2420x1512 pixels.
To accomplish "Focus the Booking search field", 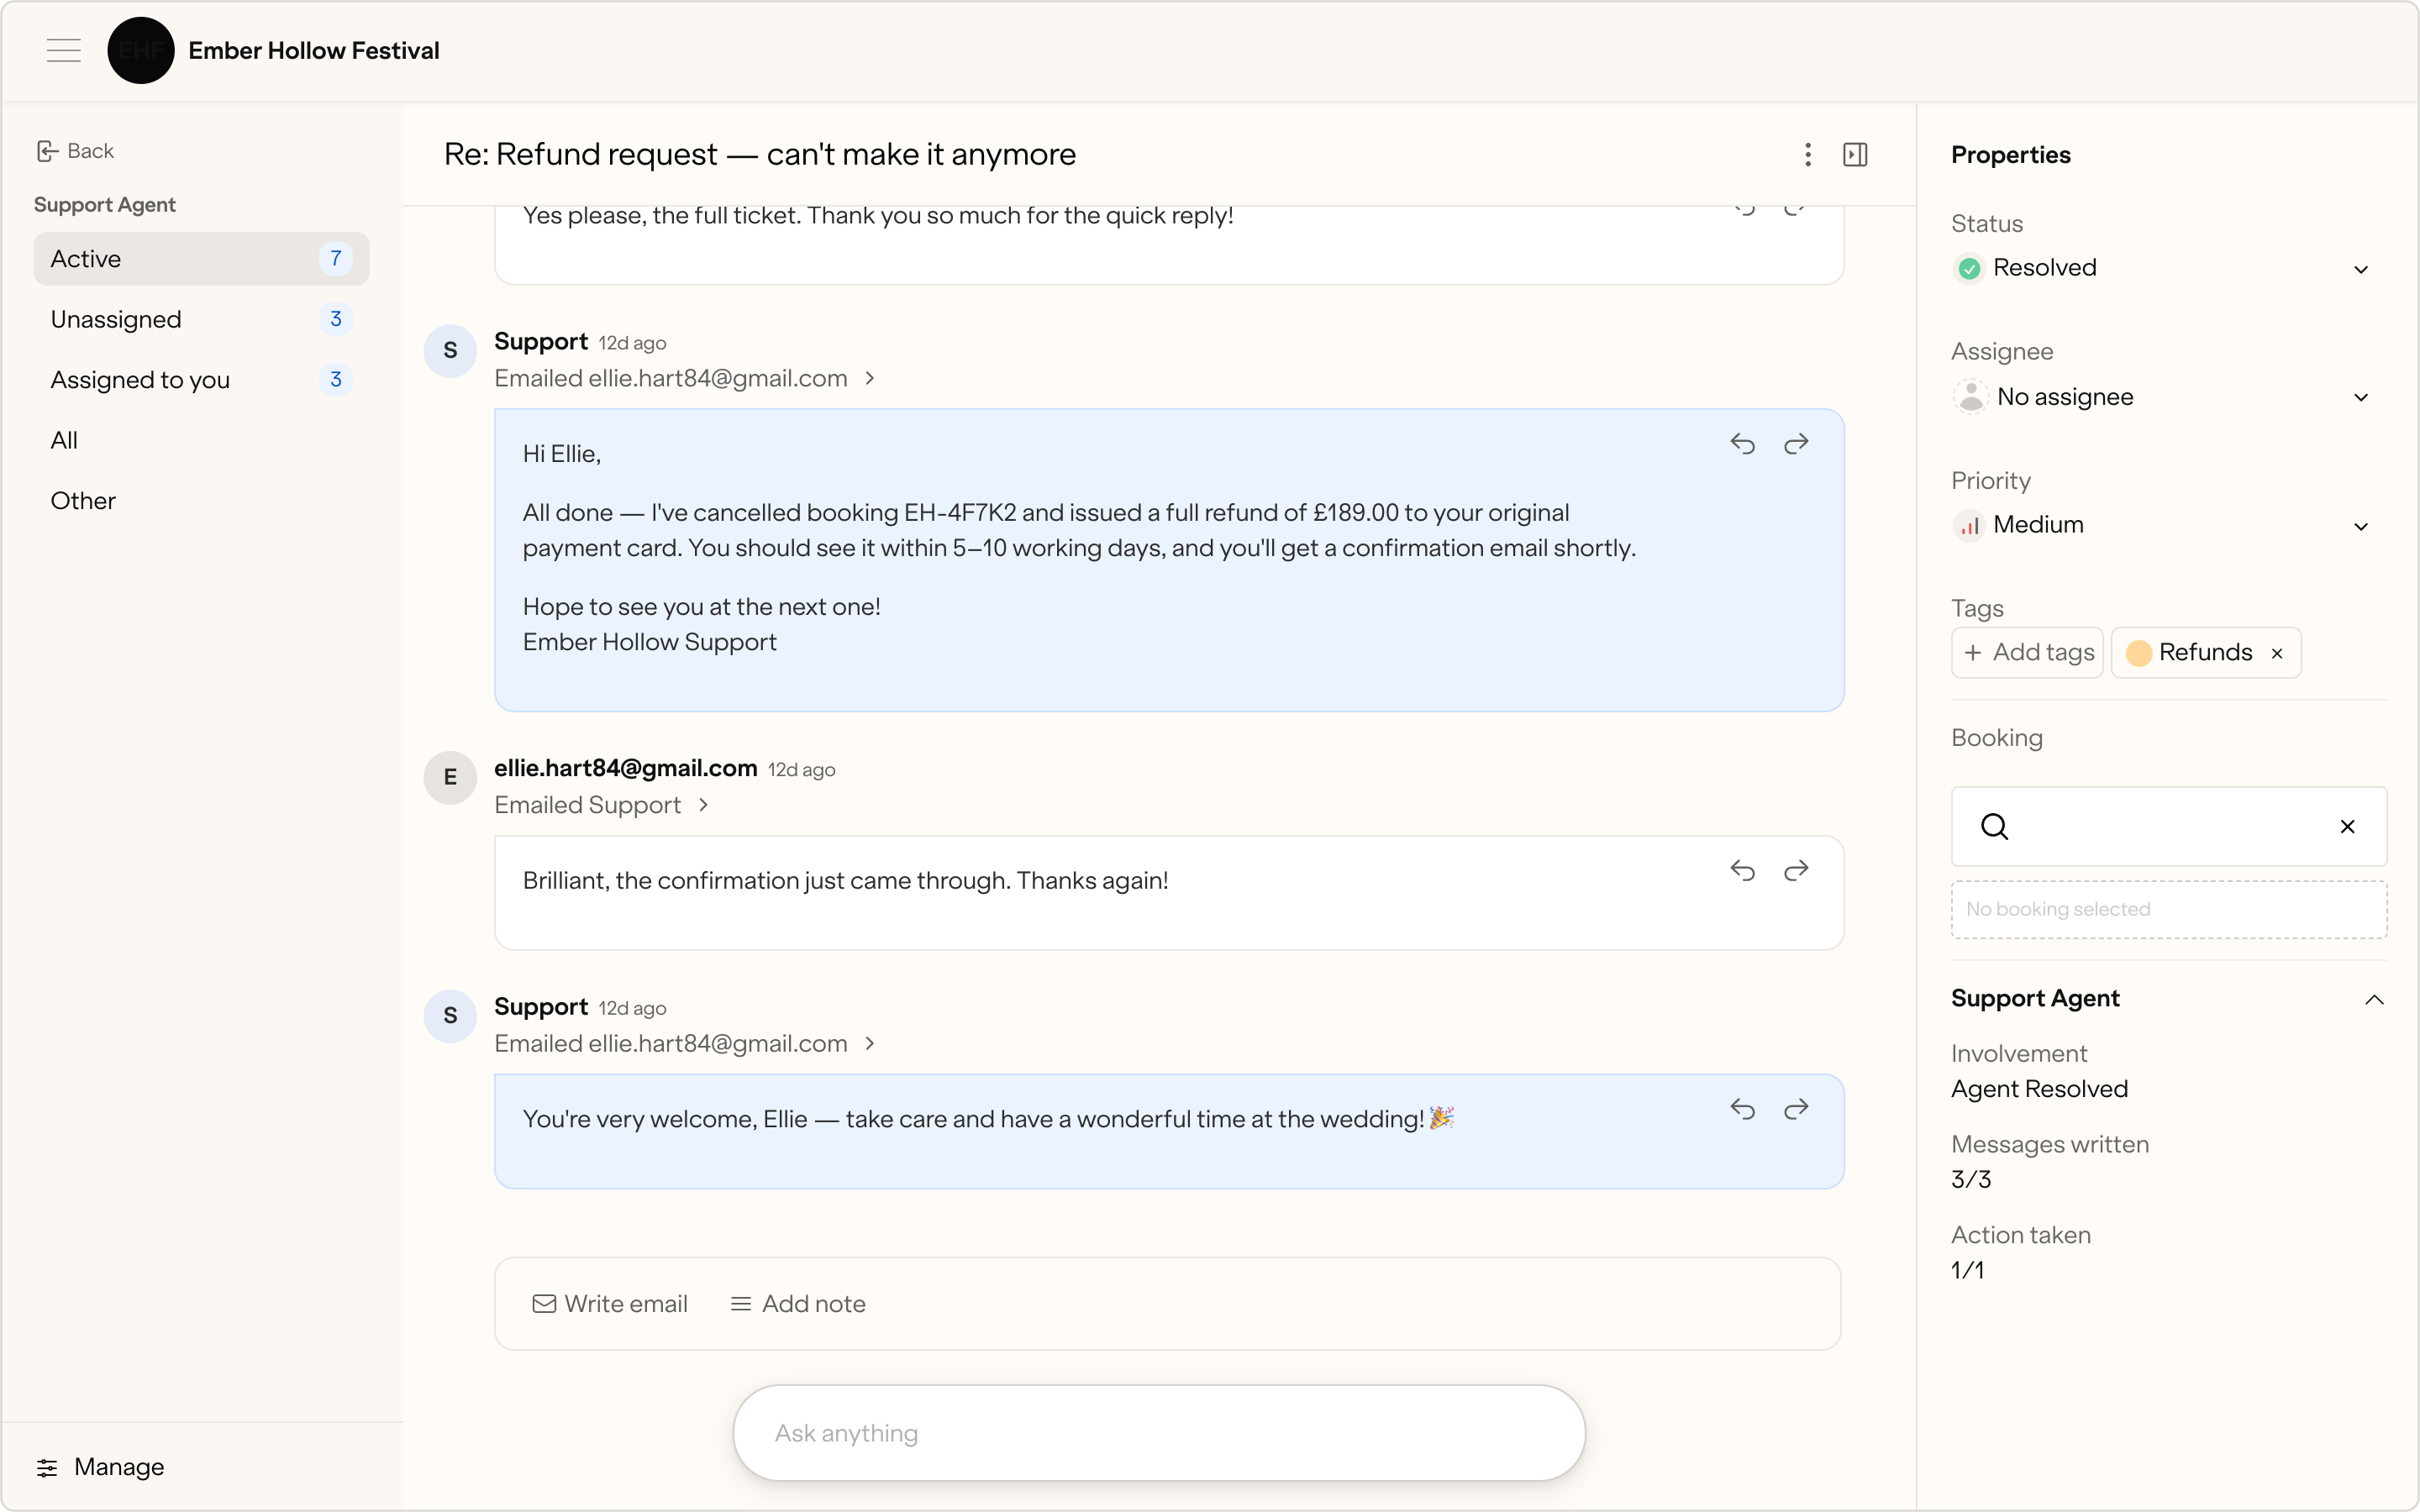I will click(x=2169, y=826).
